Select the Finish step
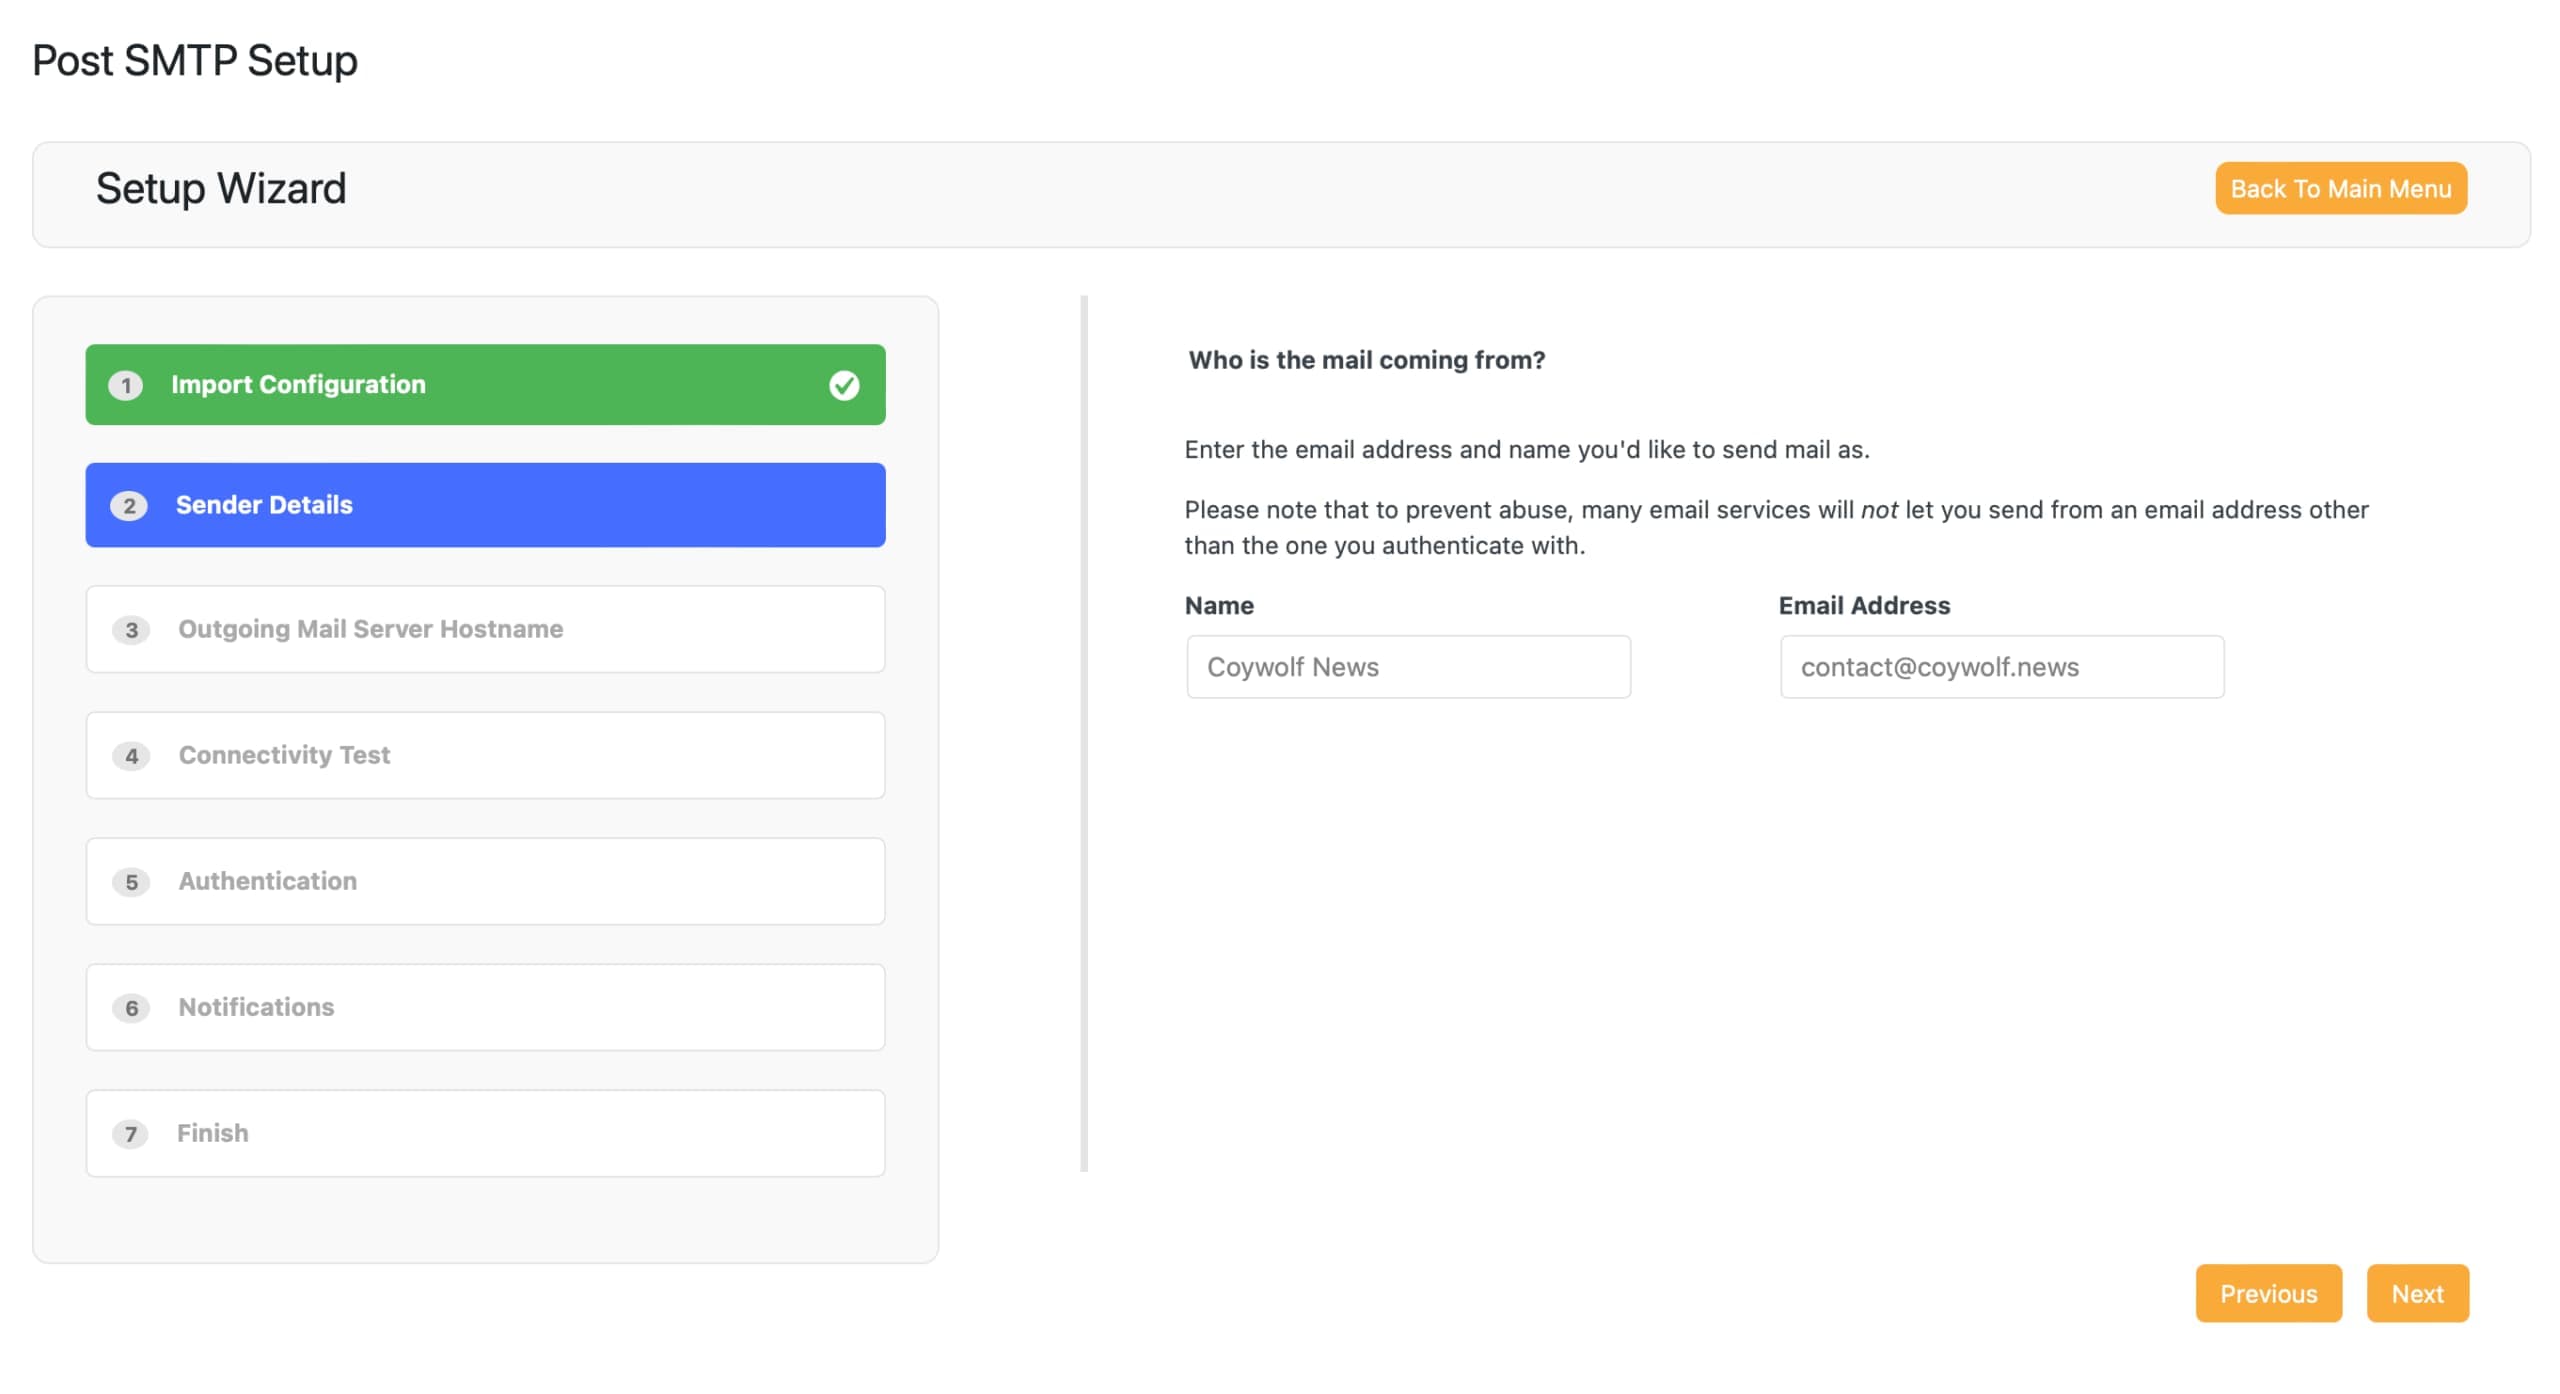The width and height of the screenshot is (2560, 1394). pos(485,1133)
